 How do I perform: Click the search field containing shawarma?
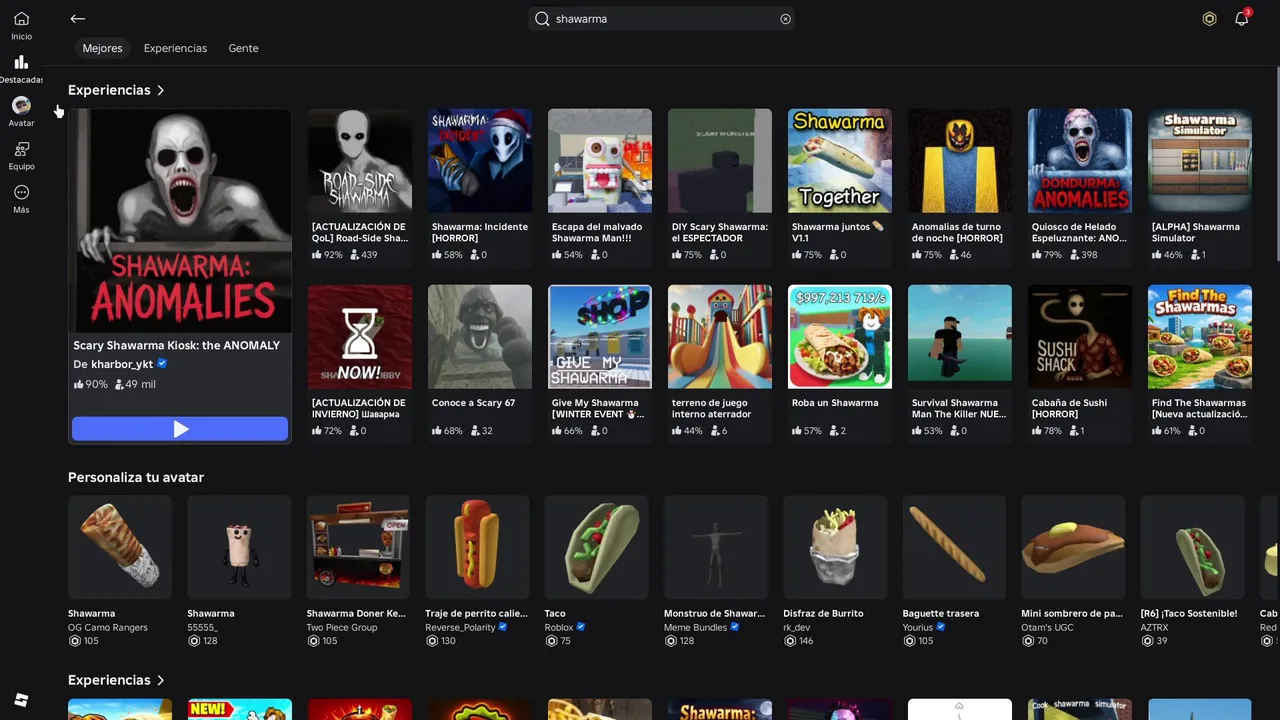[x=661, y=19]
